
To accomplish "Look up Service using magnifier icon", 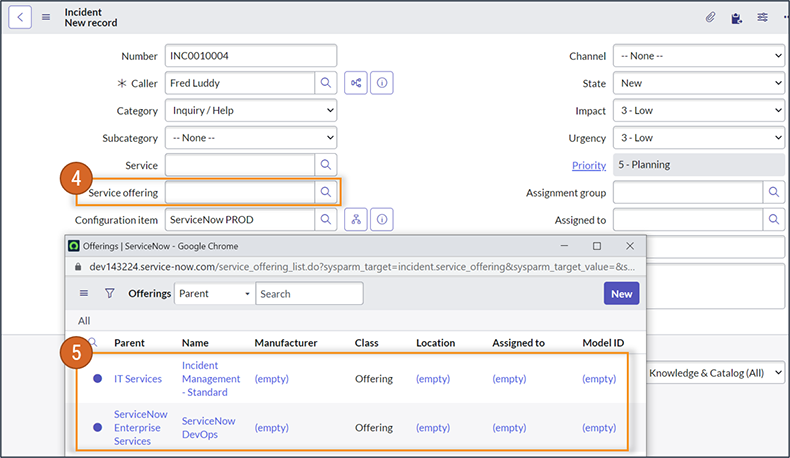I will (326, 165).
